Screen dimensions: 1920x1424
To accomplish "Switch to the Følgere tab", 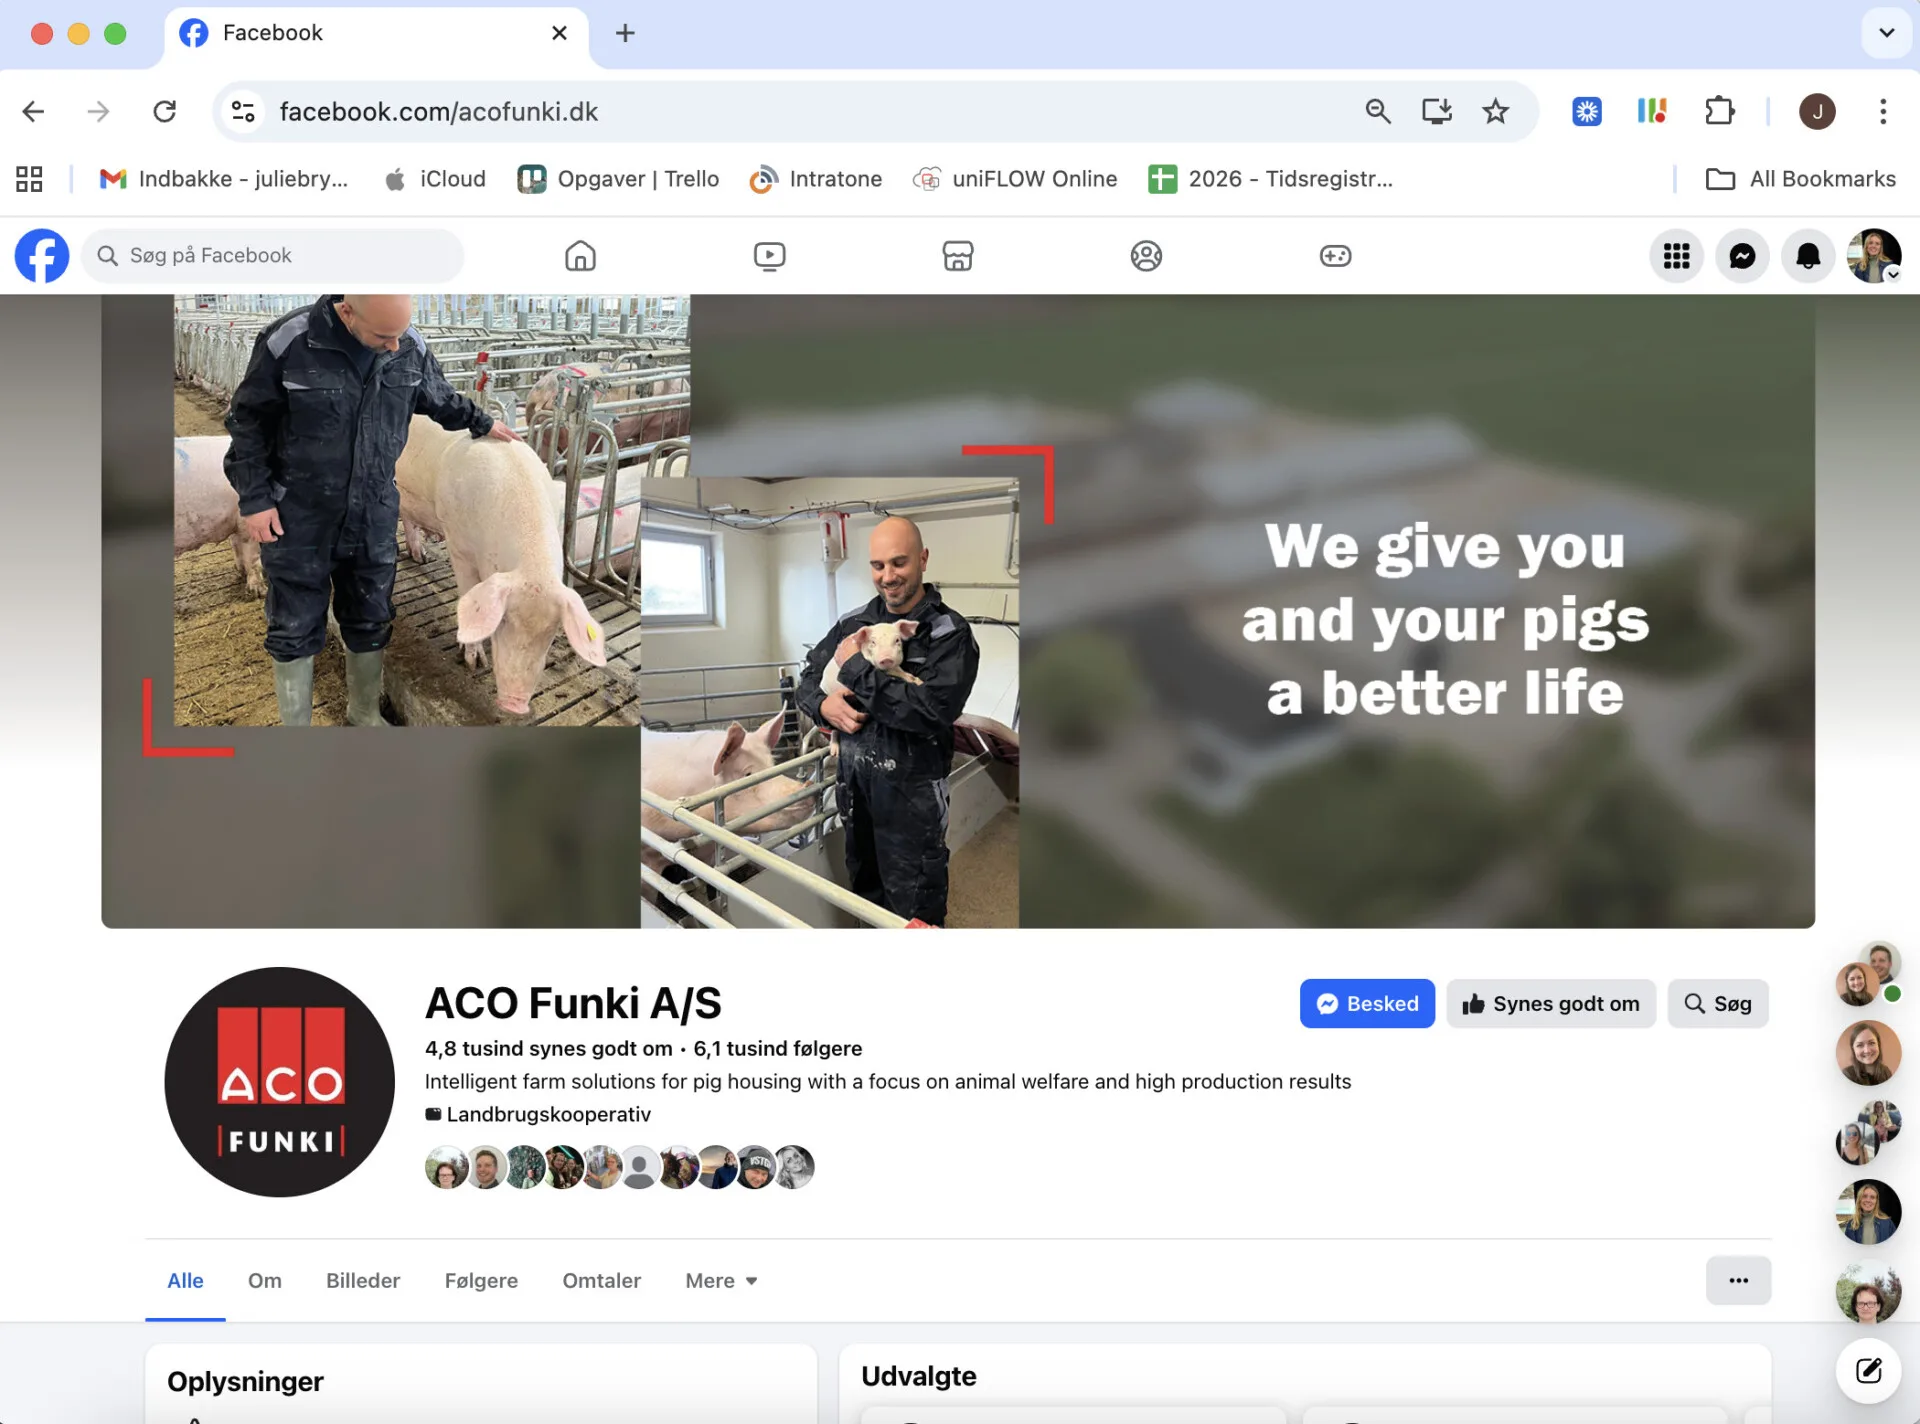I will [481, 1281].
